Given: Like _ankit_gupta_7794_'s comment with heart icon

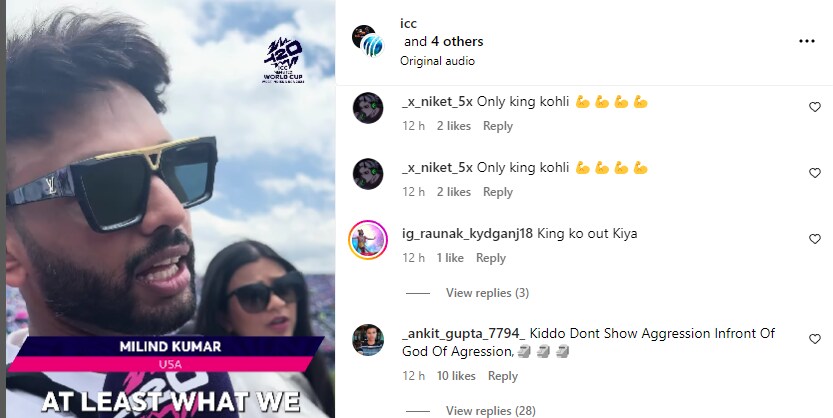Looking at the screenshot, I should point(814,339).
